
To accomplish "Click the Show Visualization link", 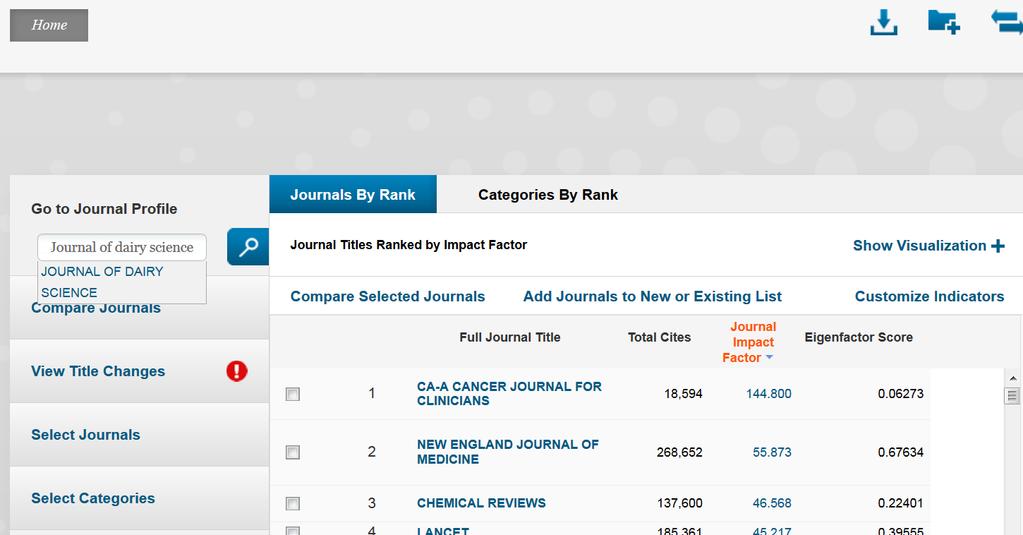I will pos(919,246).
